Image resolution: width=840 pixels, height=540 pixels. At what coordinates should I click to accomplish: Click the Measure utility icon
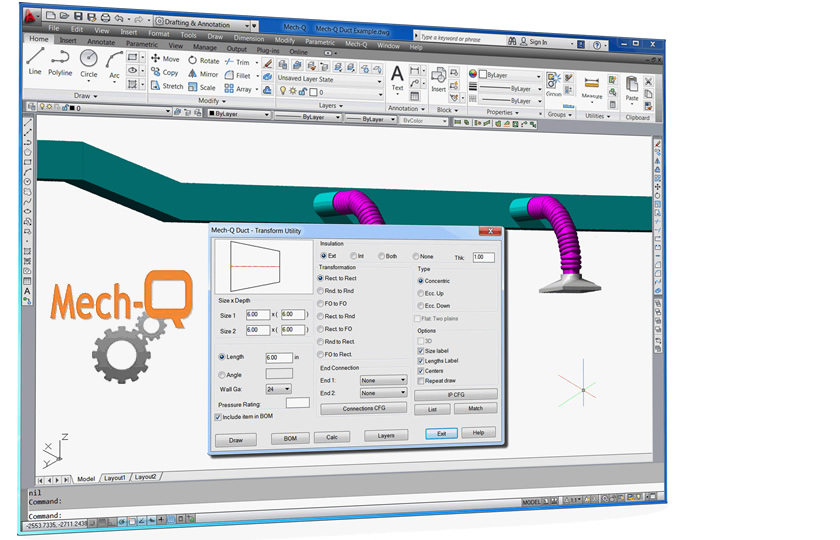591,87
